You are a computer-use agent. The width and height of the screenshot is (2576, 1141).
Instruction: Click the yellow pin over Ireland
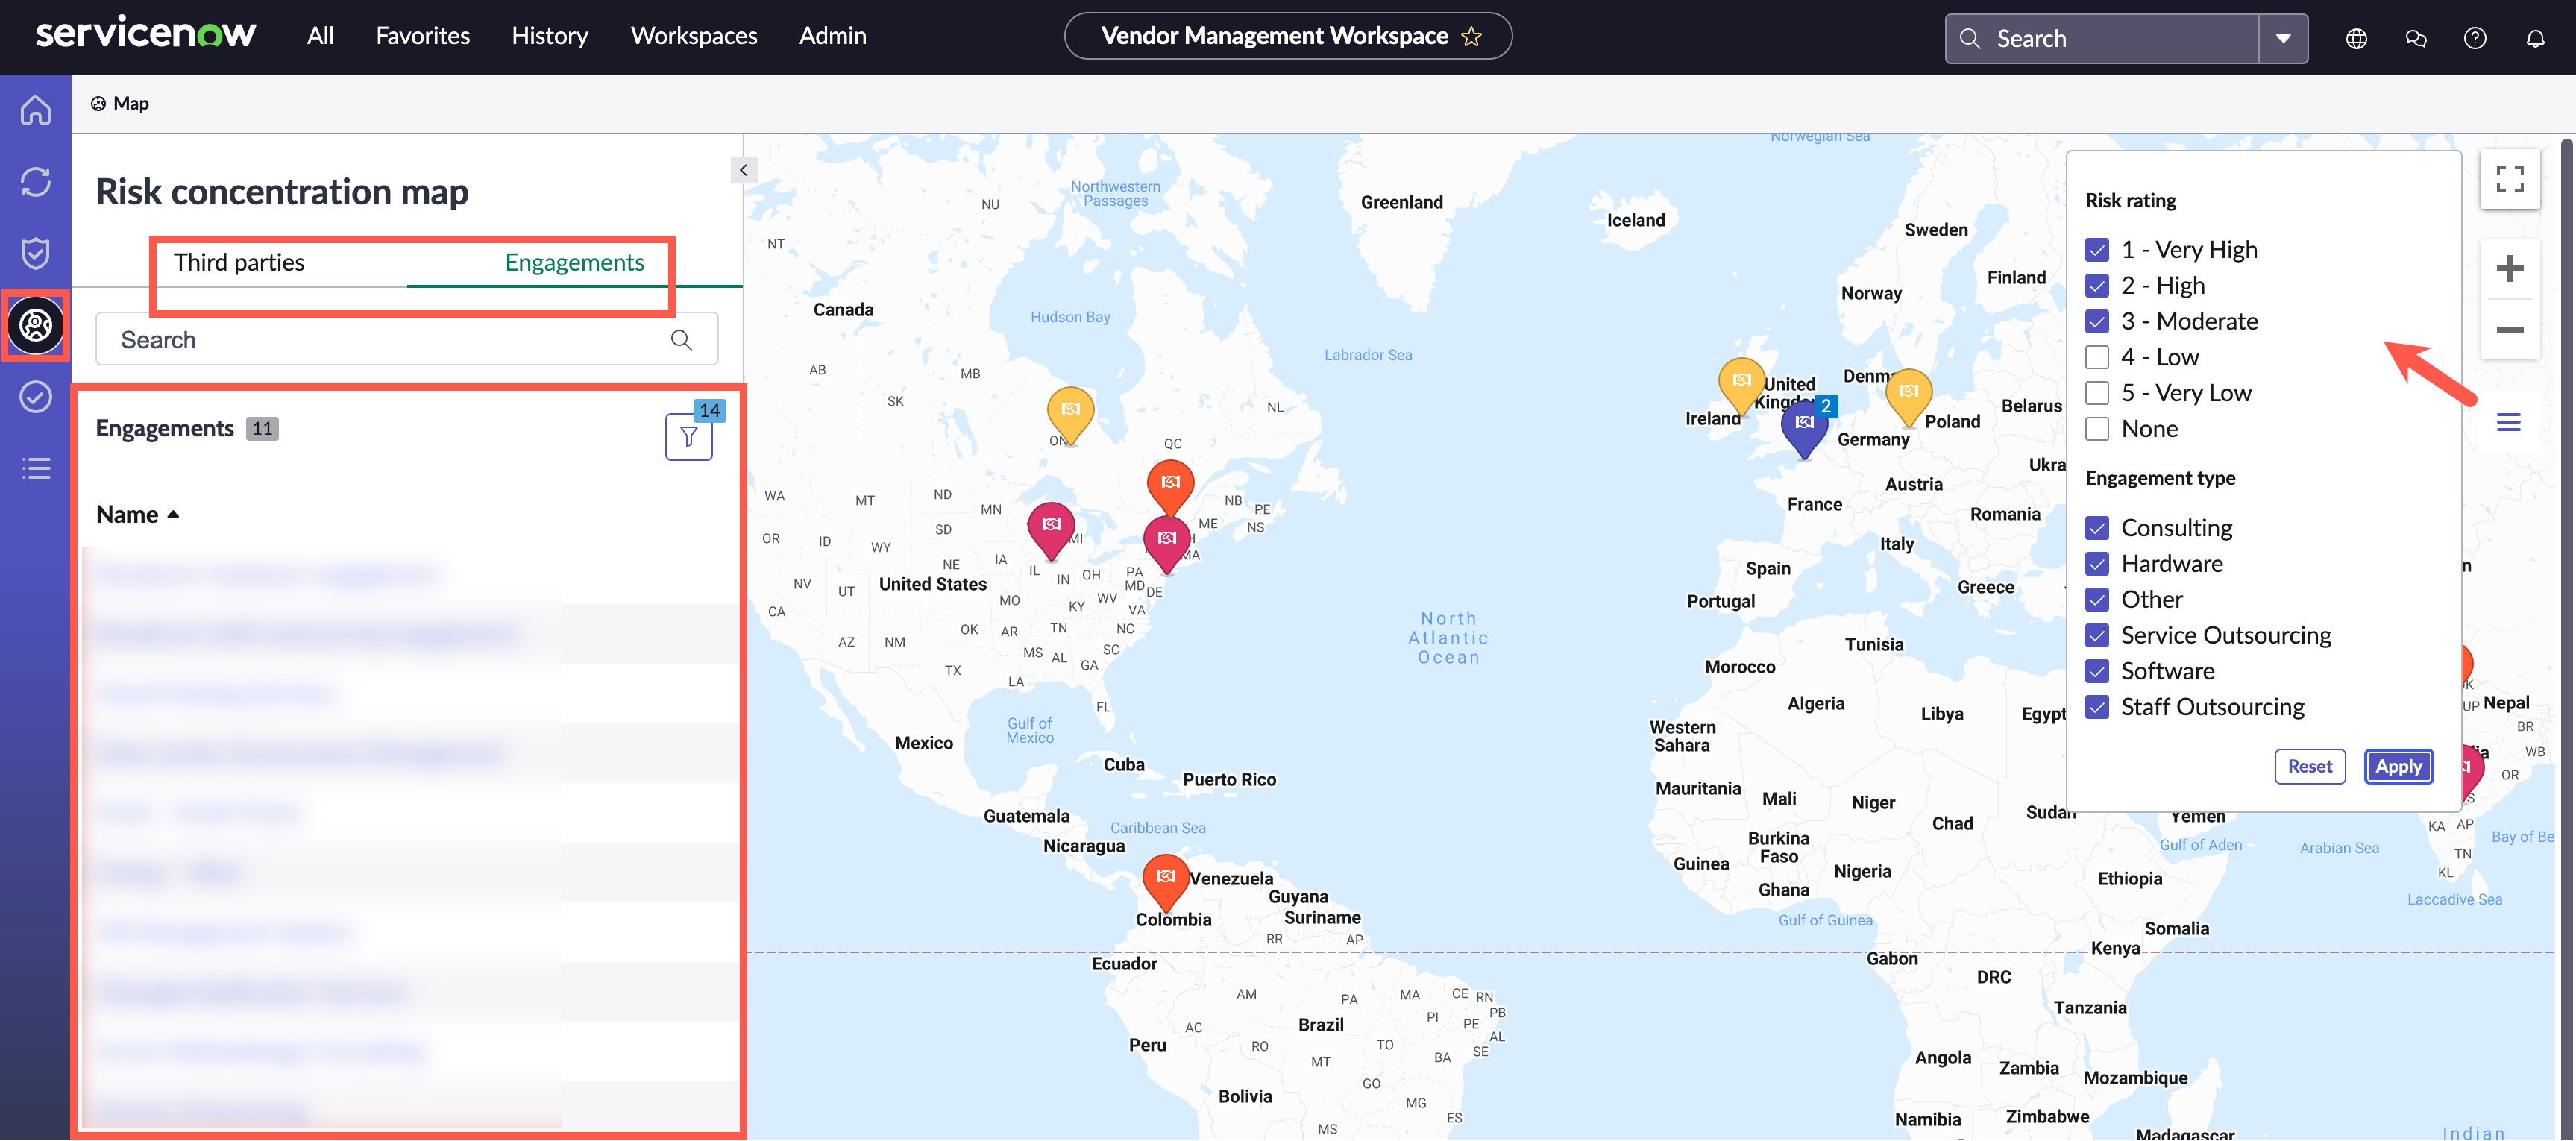[1741, 385]
